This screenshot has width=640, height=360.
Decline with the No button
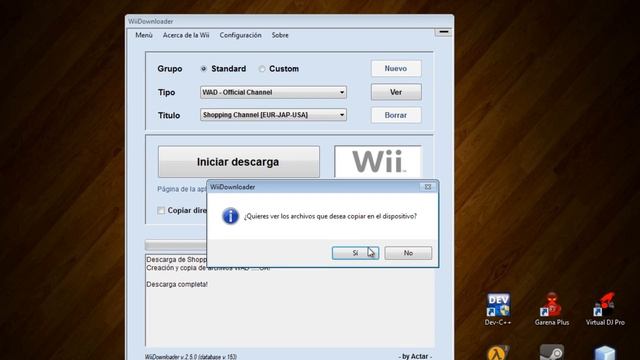pos(408,253)
